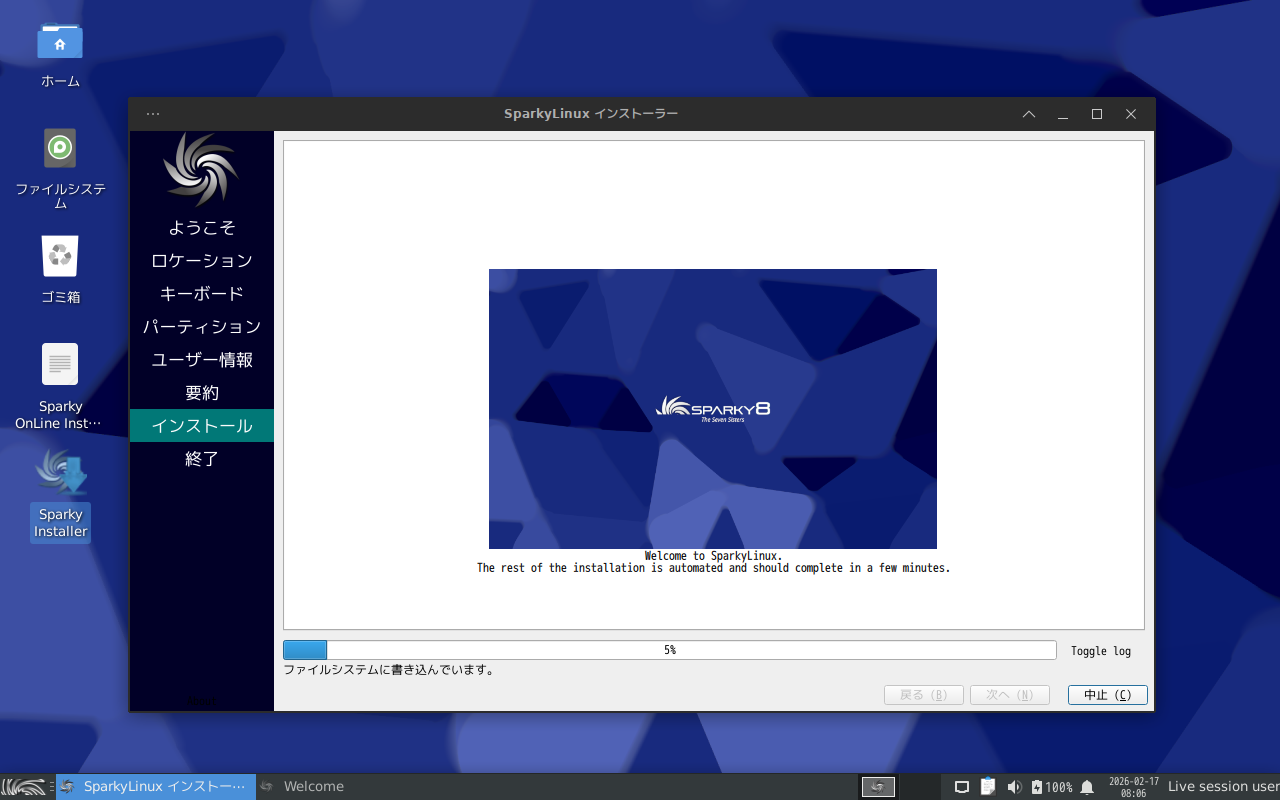The width and height of the screenshot is (1280, 800).
Task: Open the ホーム folder desktop icon
Action: point(60,43)
